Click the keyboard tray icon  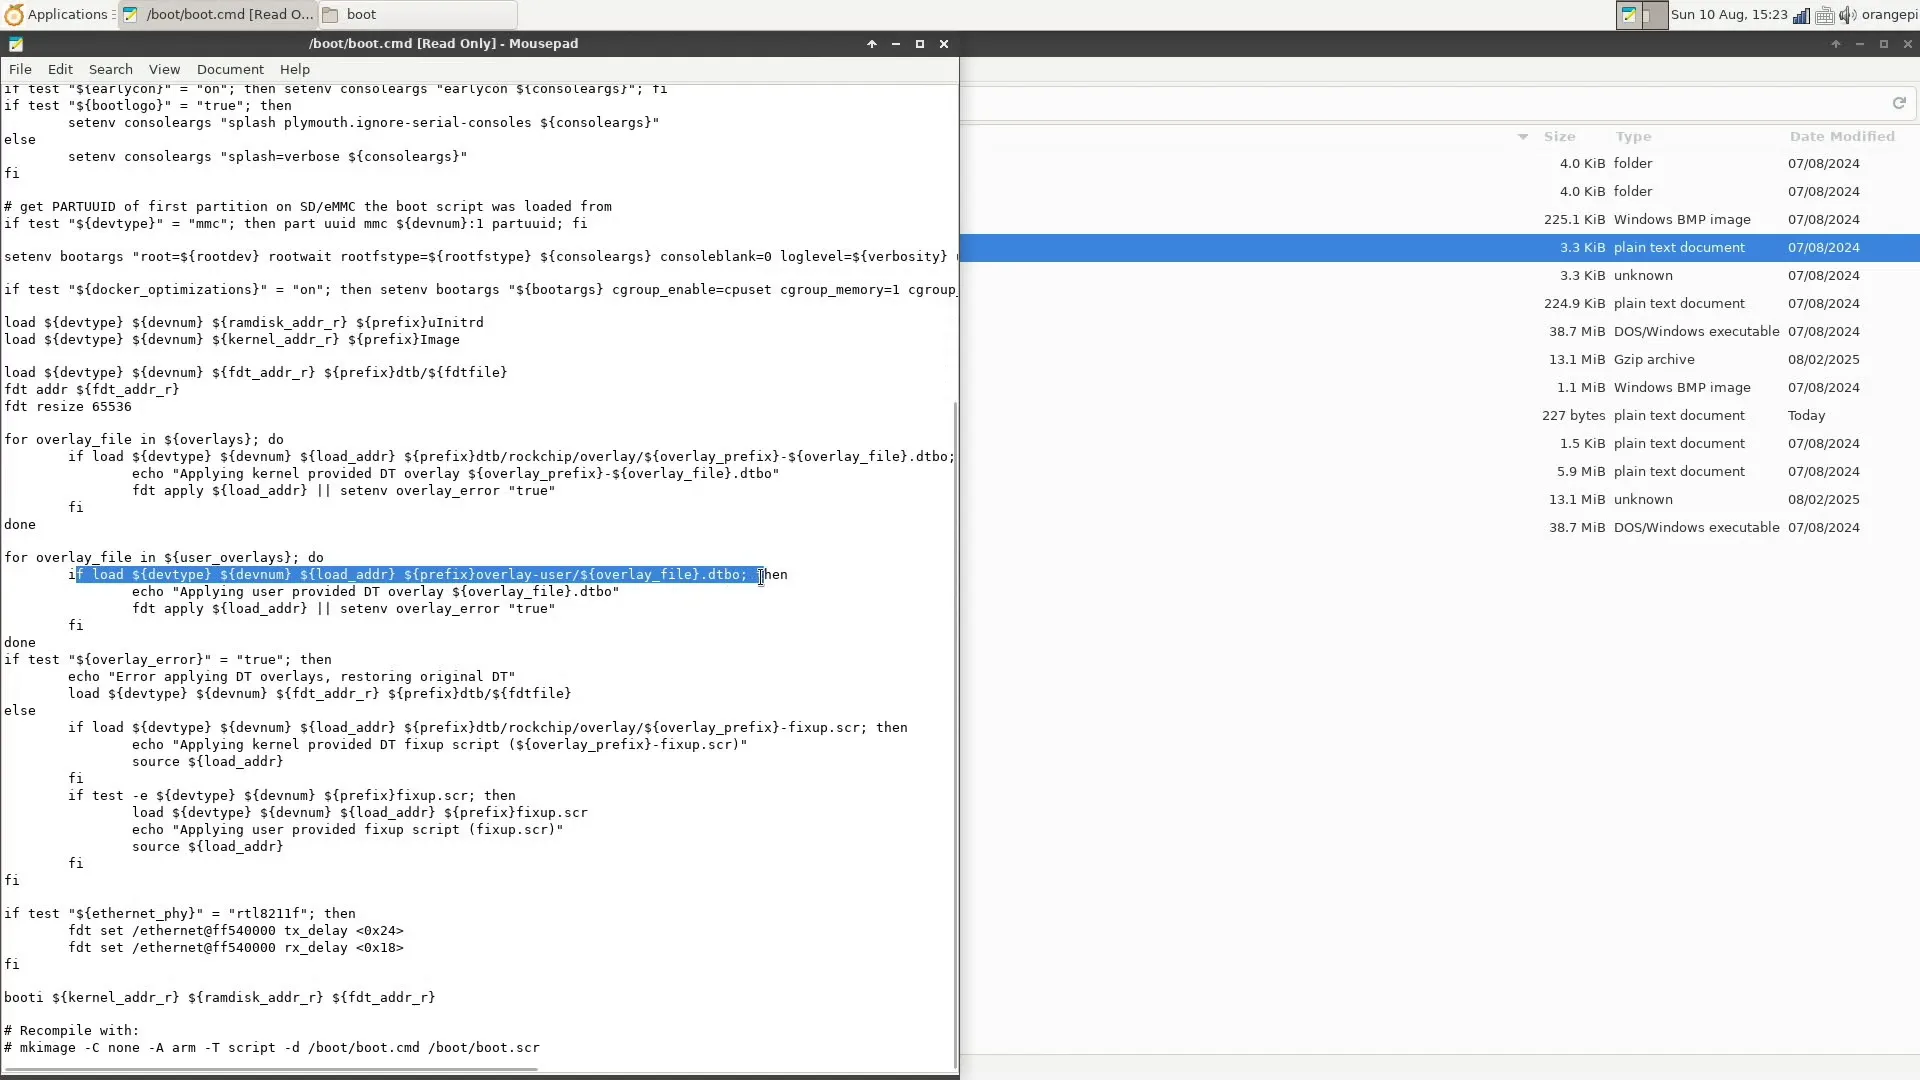[1824, 15]
